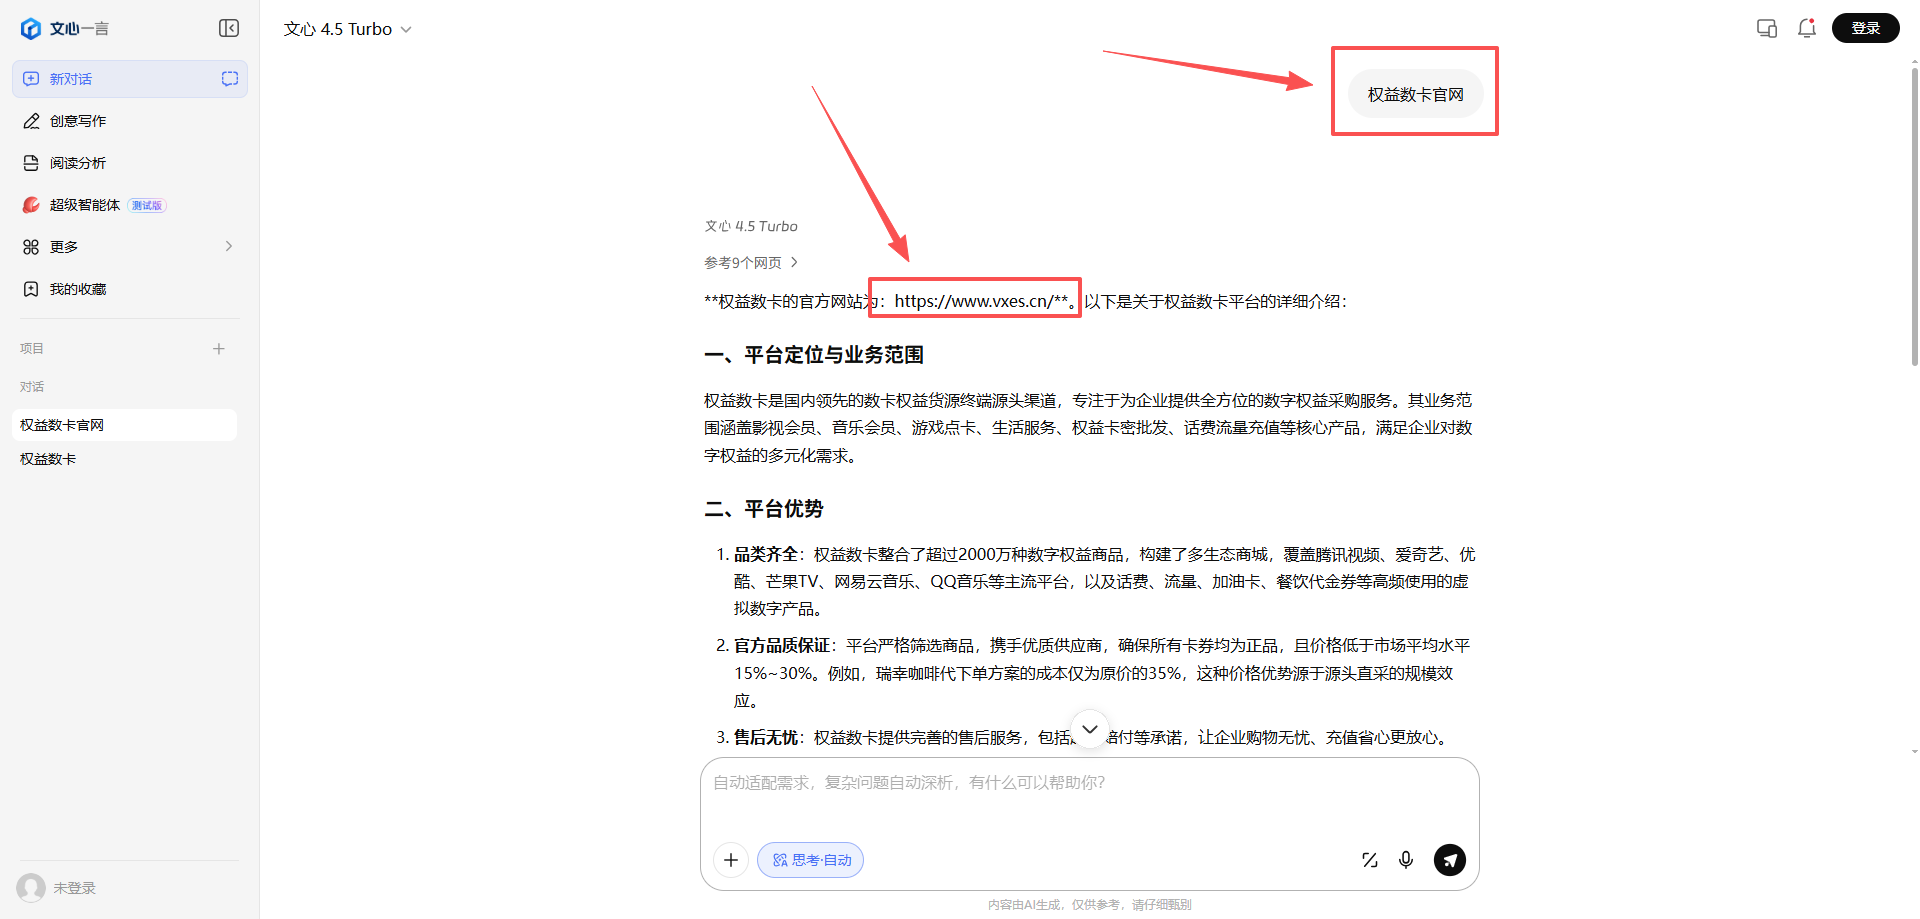The image size is (1920, 919).
Task: Create a new 项目 with plus icon
Action: point(219,348)
